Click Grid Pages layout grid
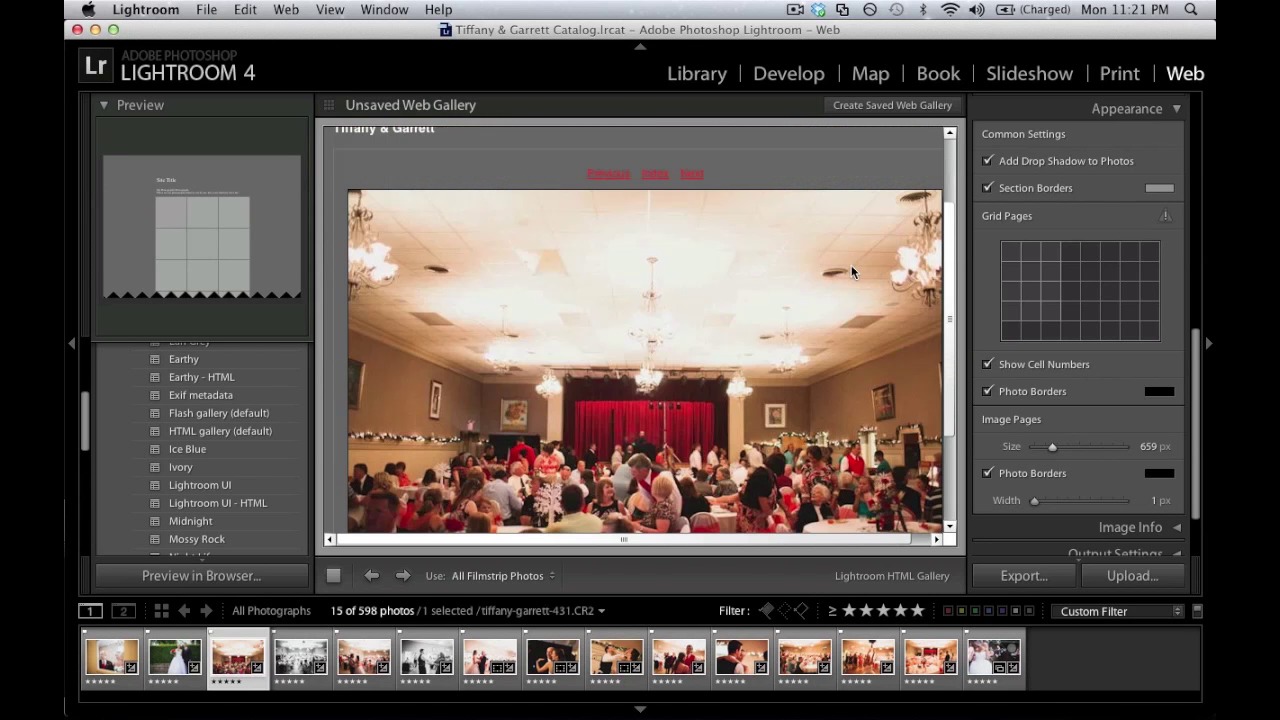The width and height of the screenshot is (1280, 720). pos(1080,291)
